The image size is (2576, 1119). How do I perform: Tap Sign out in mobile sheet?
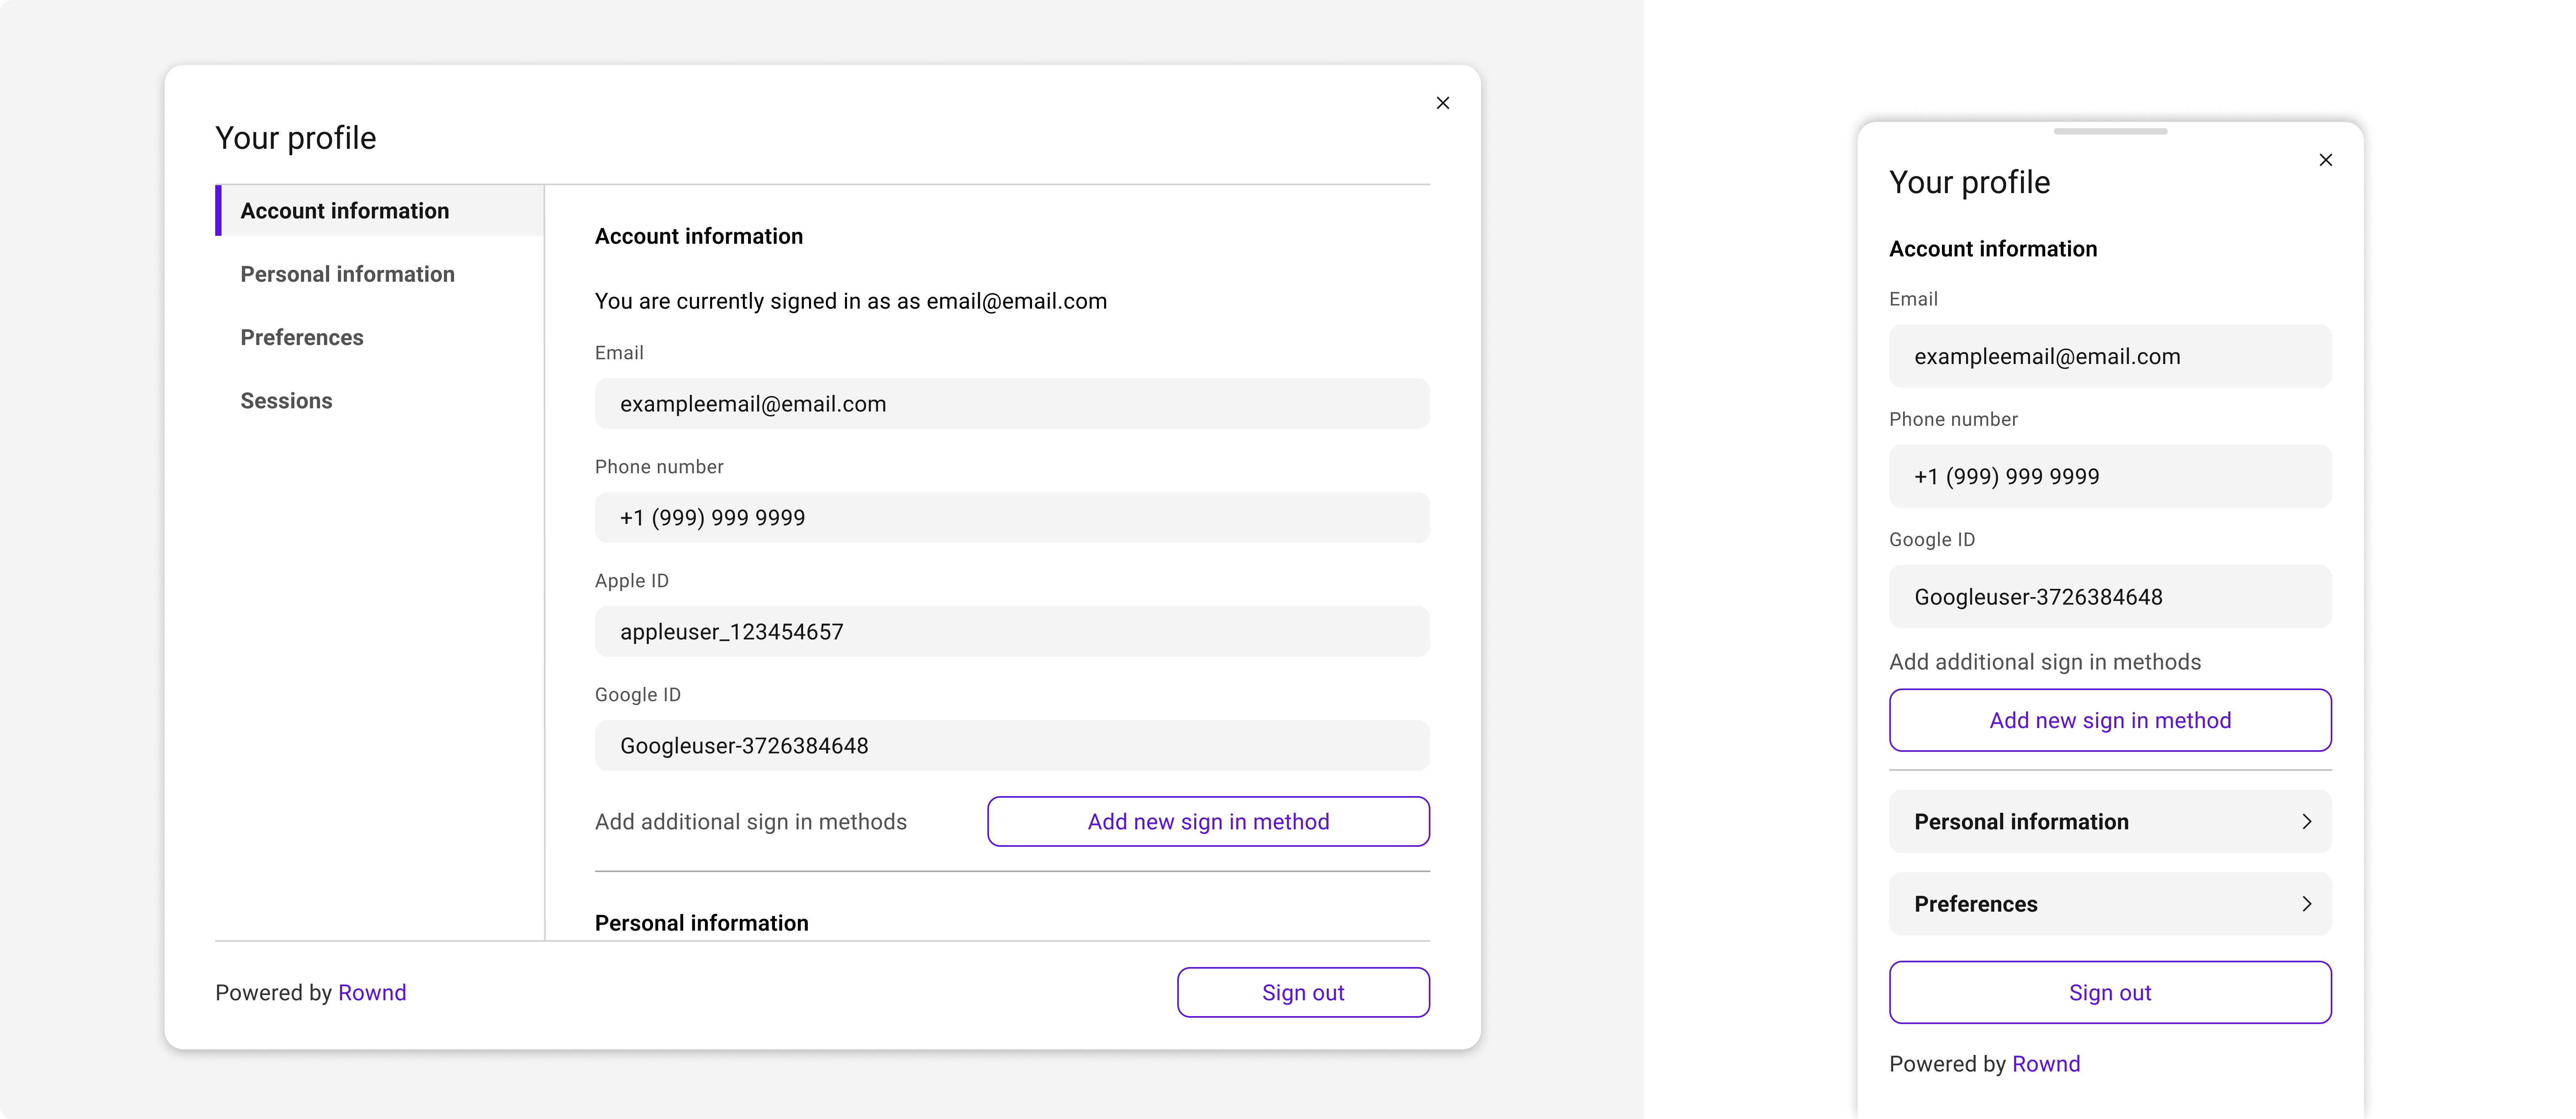pos(2110,992)
